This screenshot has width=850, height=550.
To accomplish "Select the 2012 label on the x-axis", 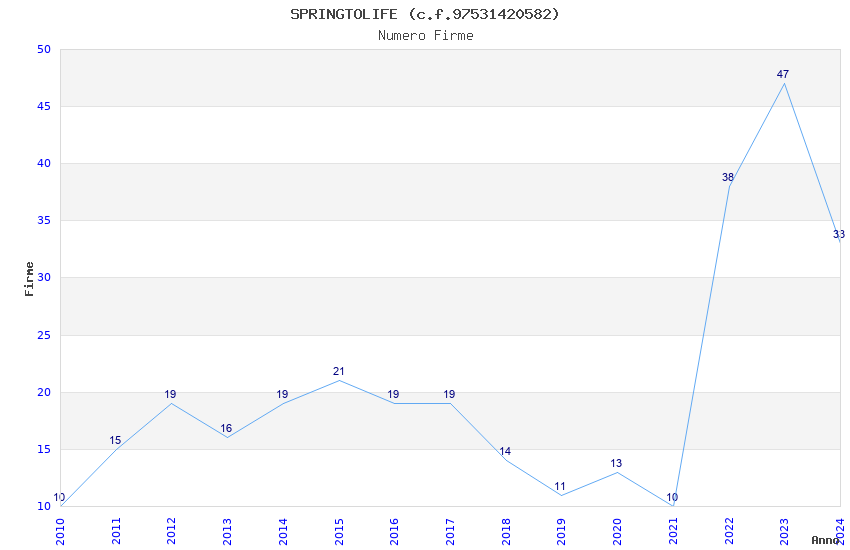I will (x=172, y=529).
